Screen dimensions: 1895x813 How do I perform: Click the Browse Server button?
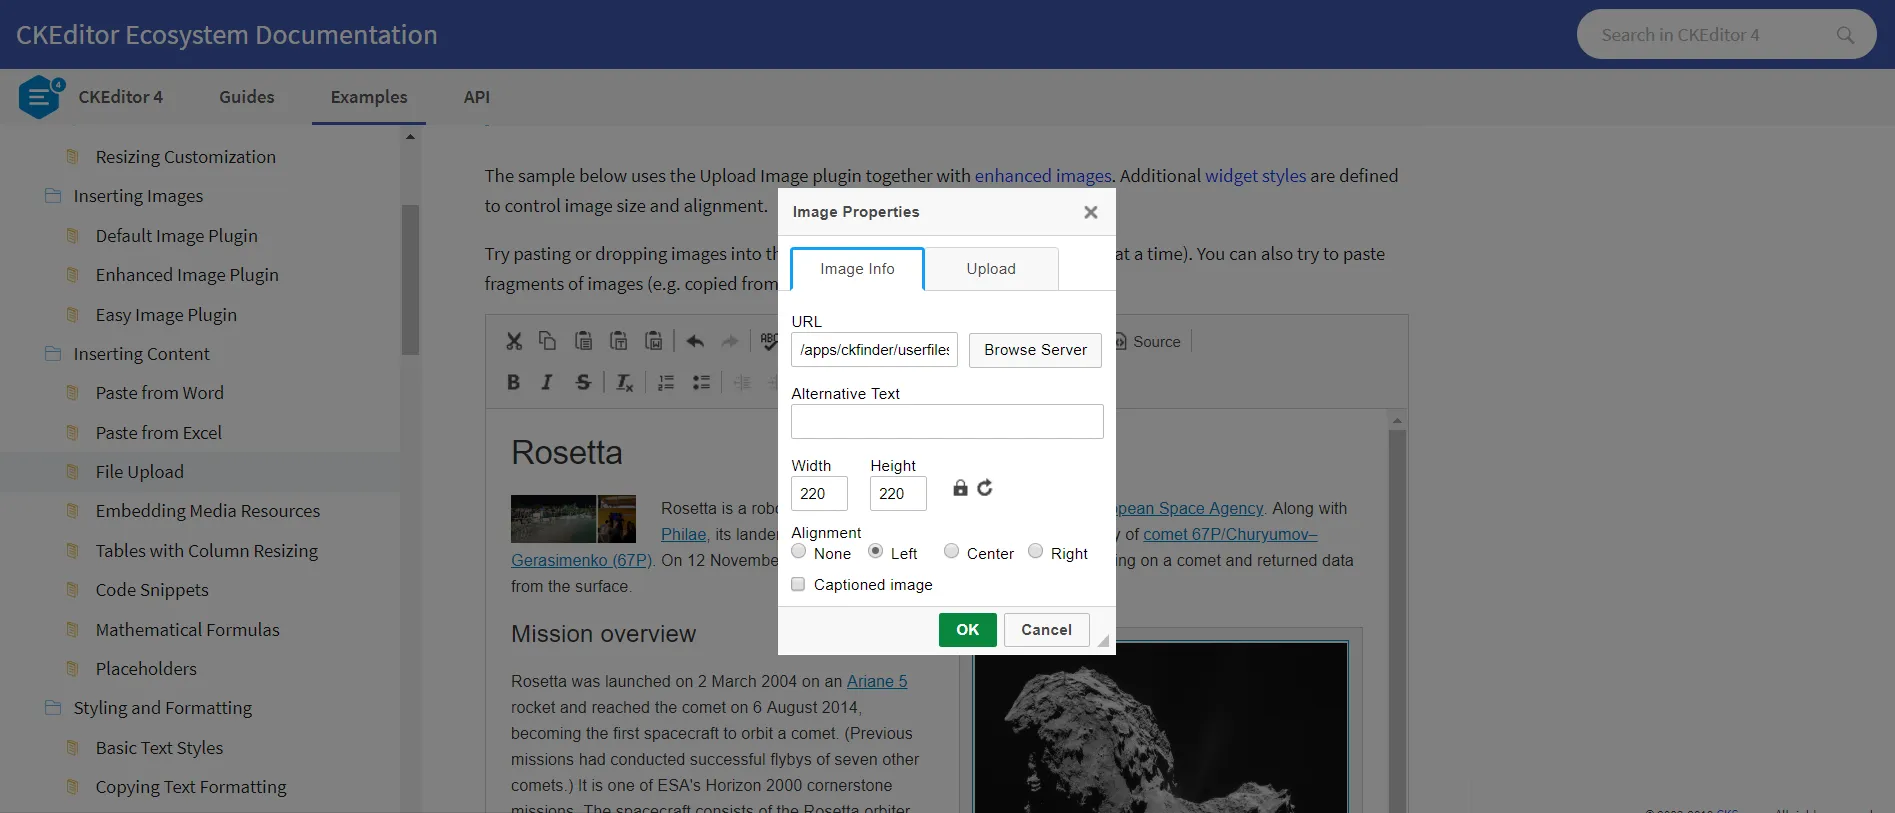(1035, 350)
